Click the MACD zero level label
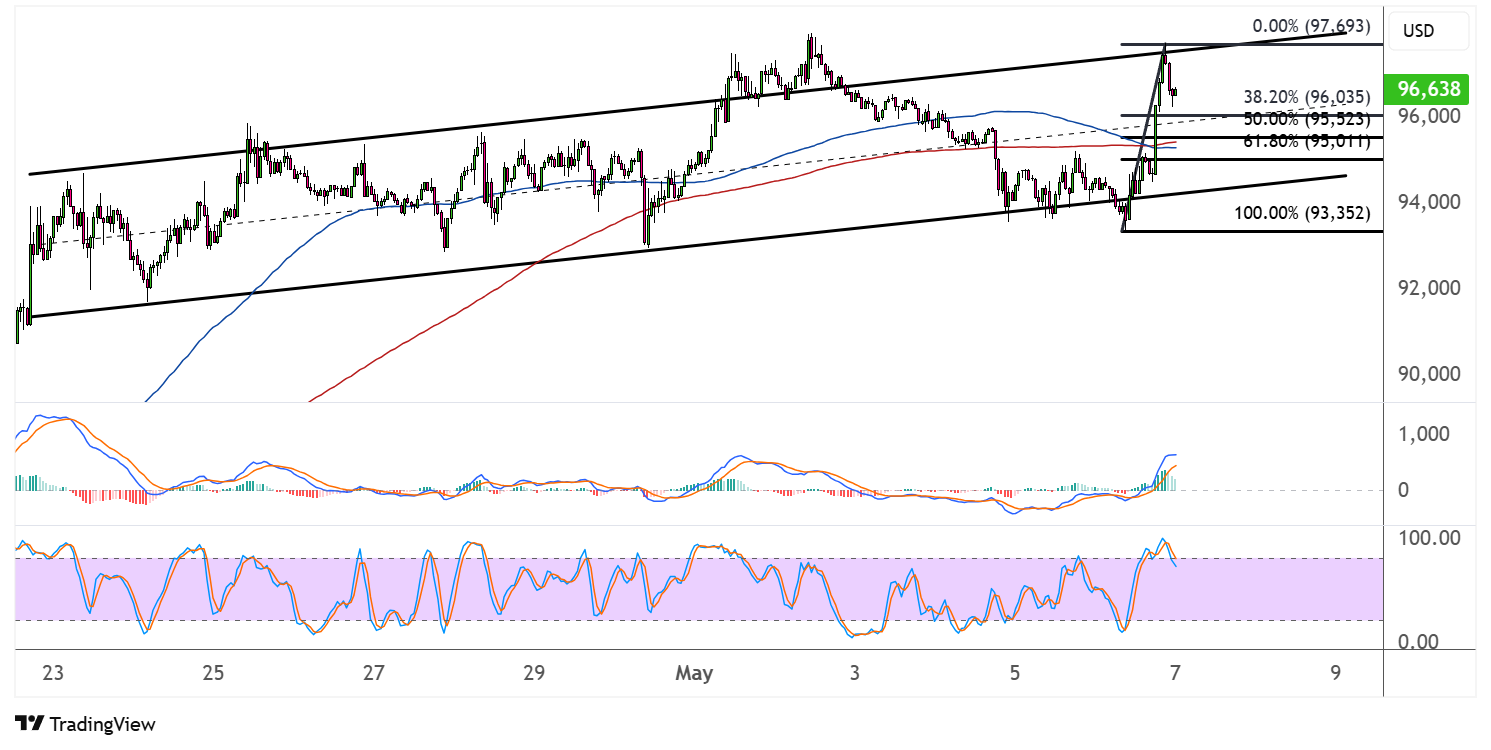Screen dimensions: 1491x750 pyautogui.click(x=1403, y=490)
